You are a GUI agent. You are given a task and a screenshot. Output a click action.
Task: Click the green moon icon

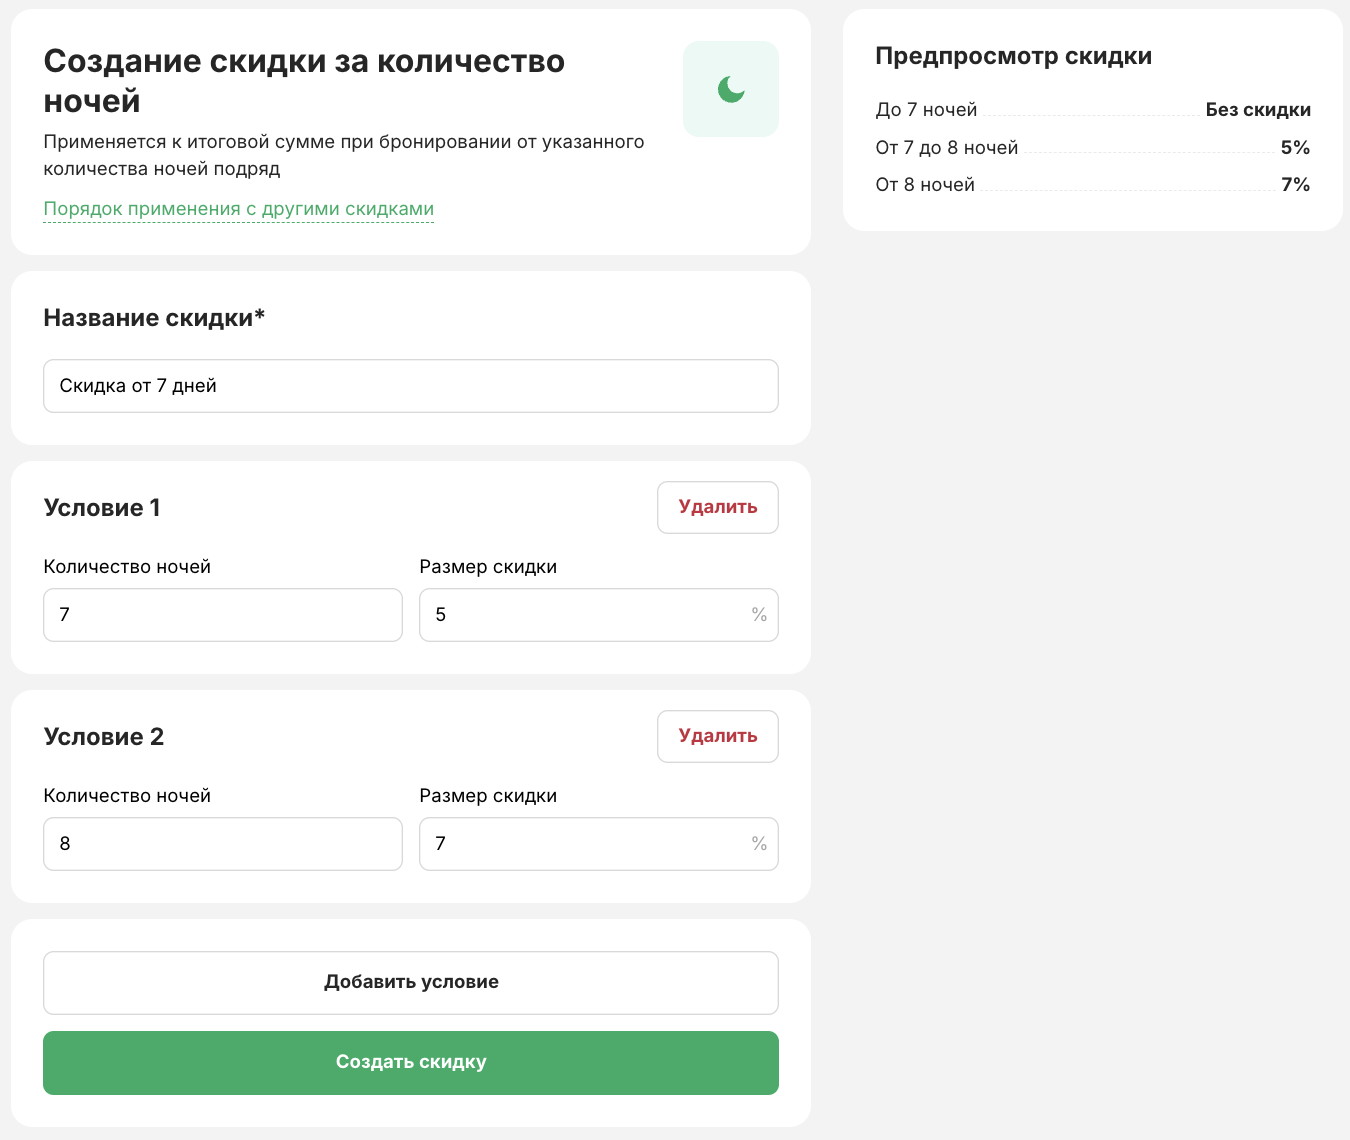731,89
